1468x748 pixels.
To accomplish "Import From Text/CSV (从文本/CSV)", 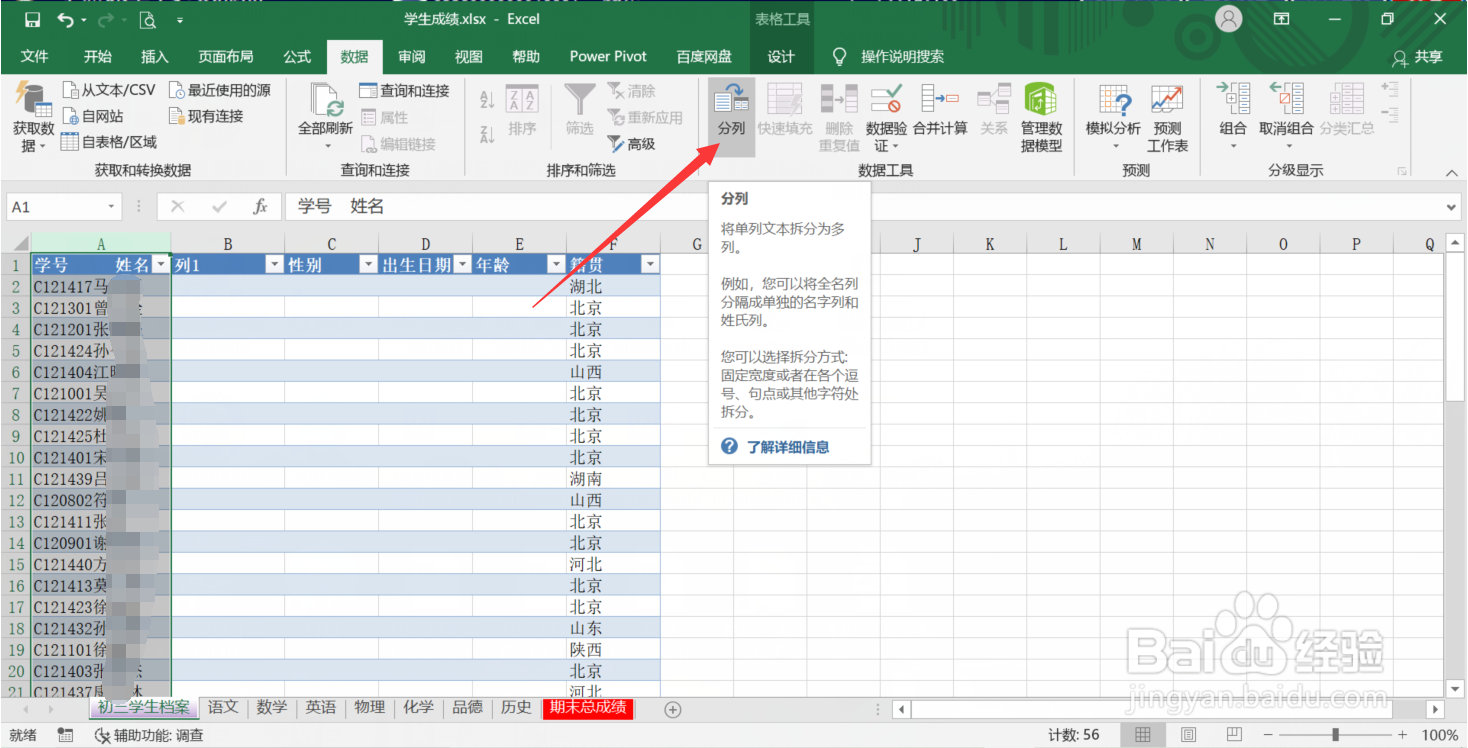I will [x=109, y=90].
